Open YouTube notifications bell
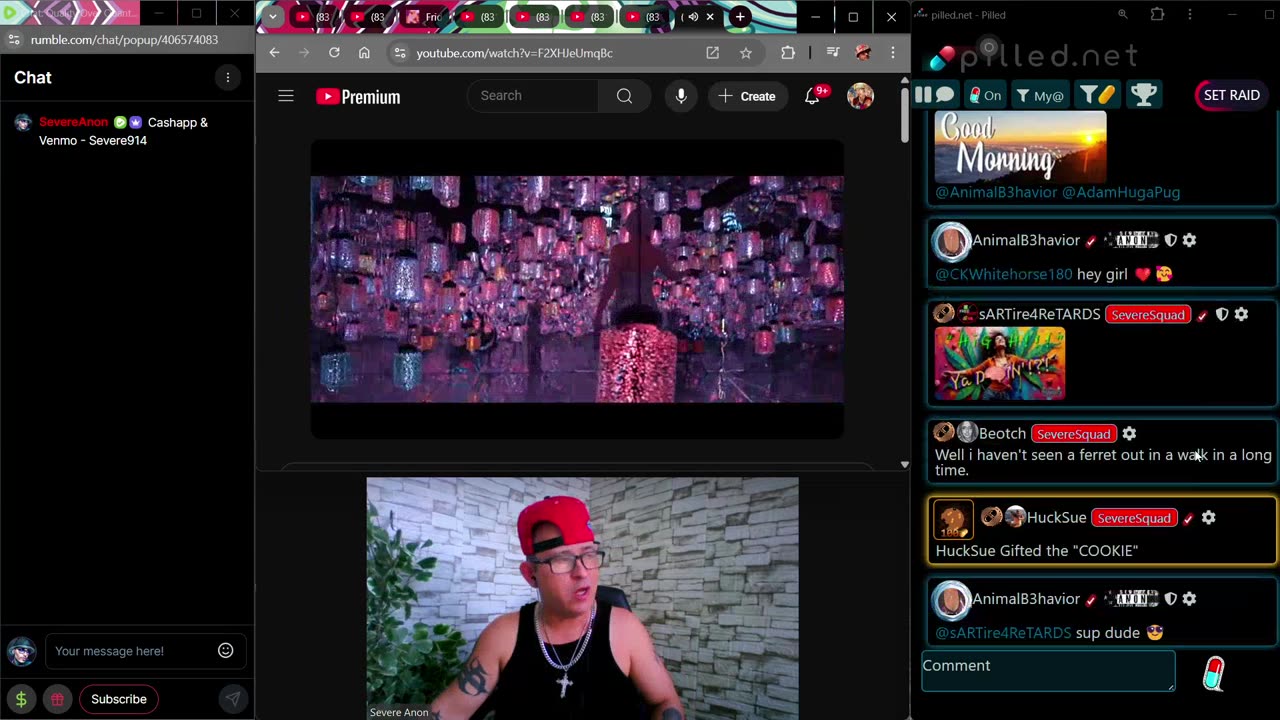Viewport: 1280px width, 720px height. tap(813, 96)
